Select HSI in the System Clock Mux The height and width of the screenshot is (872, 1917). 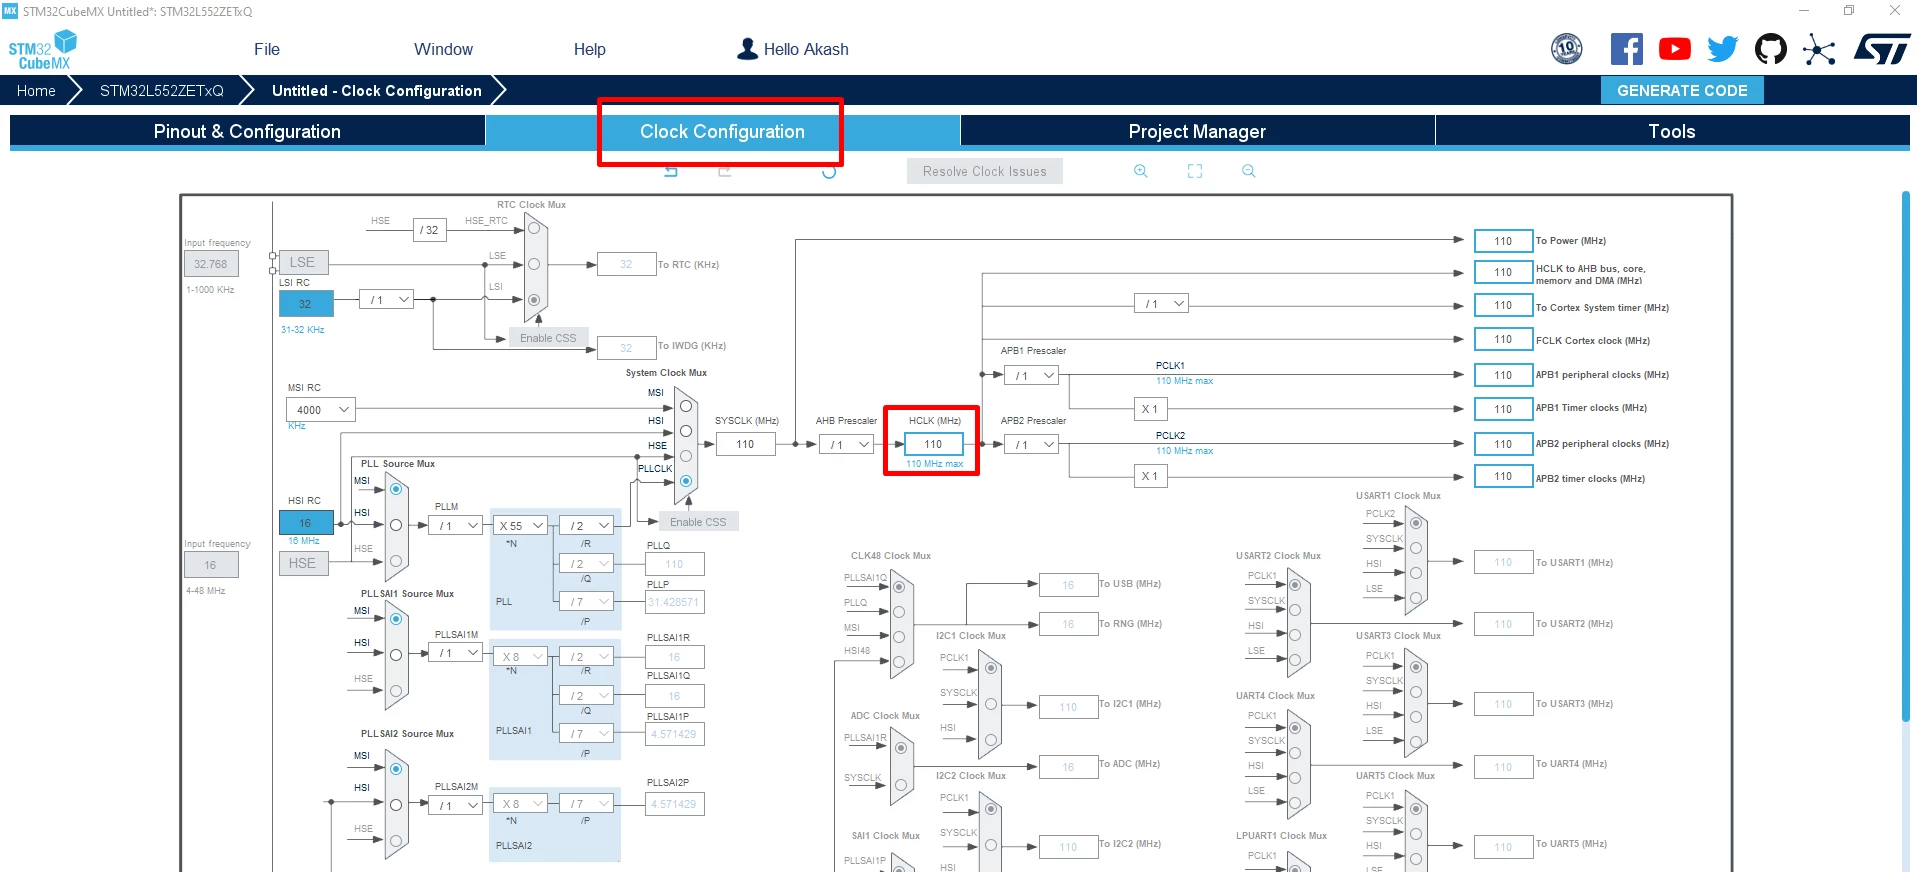[x=685, y=431]
